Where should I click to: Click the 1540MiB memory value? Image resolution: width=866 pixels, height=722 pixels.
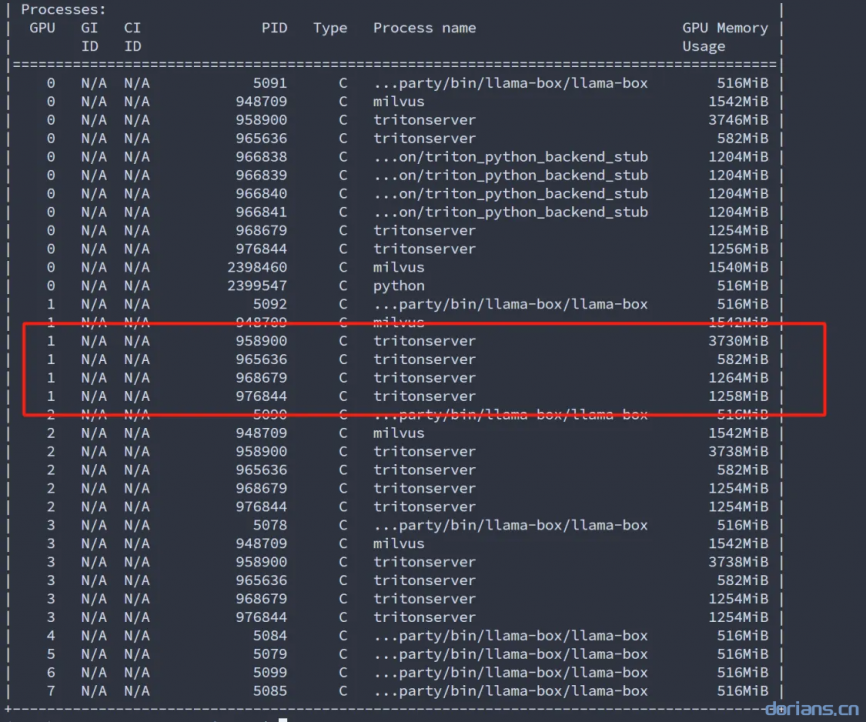click(738, 267)
